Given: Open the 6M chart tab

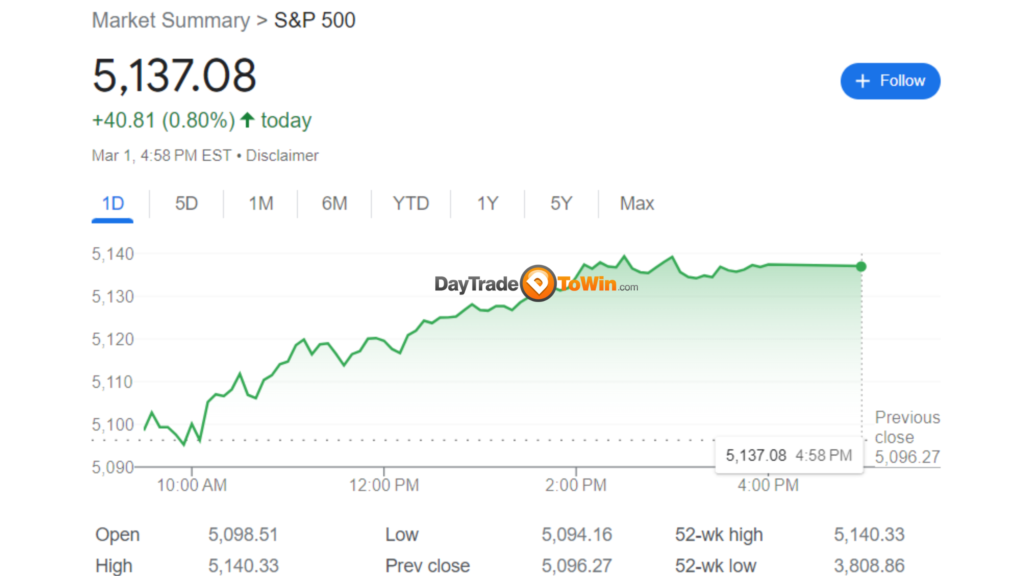Looking at the screenshot, I should 334,204.
